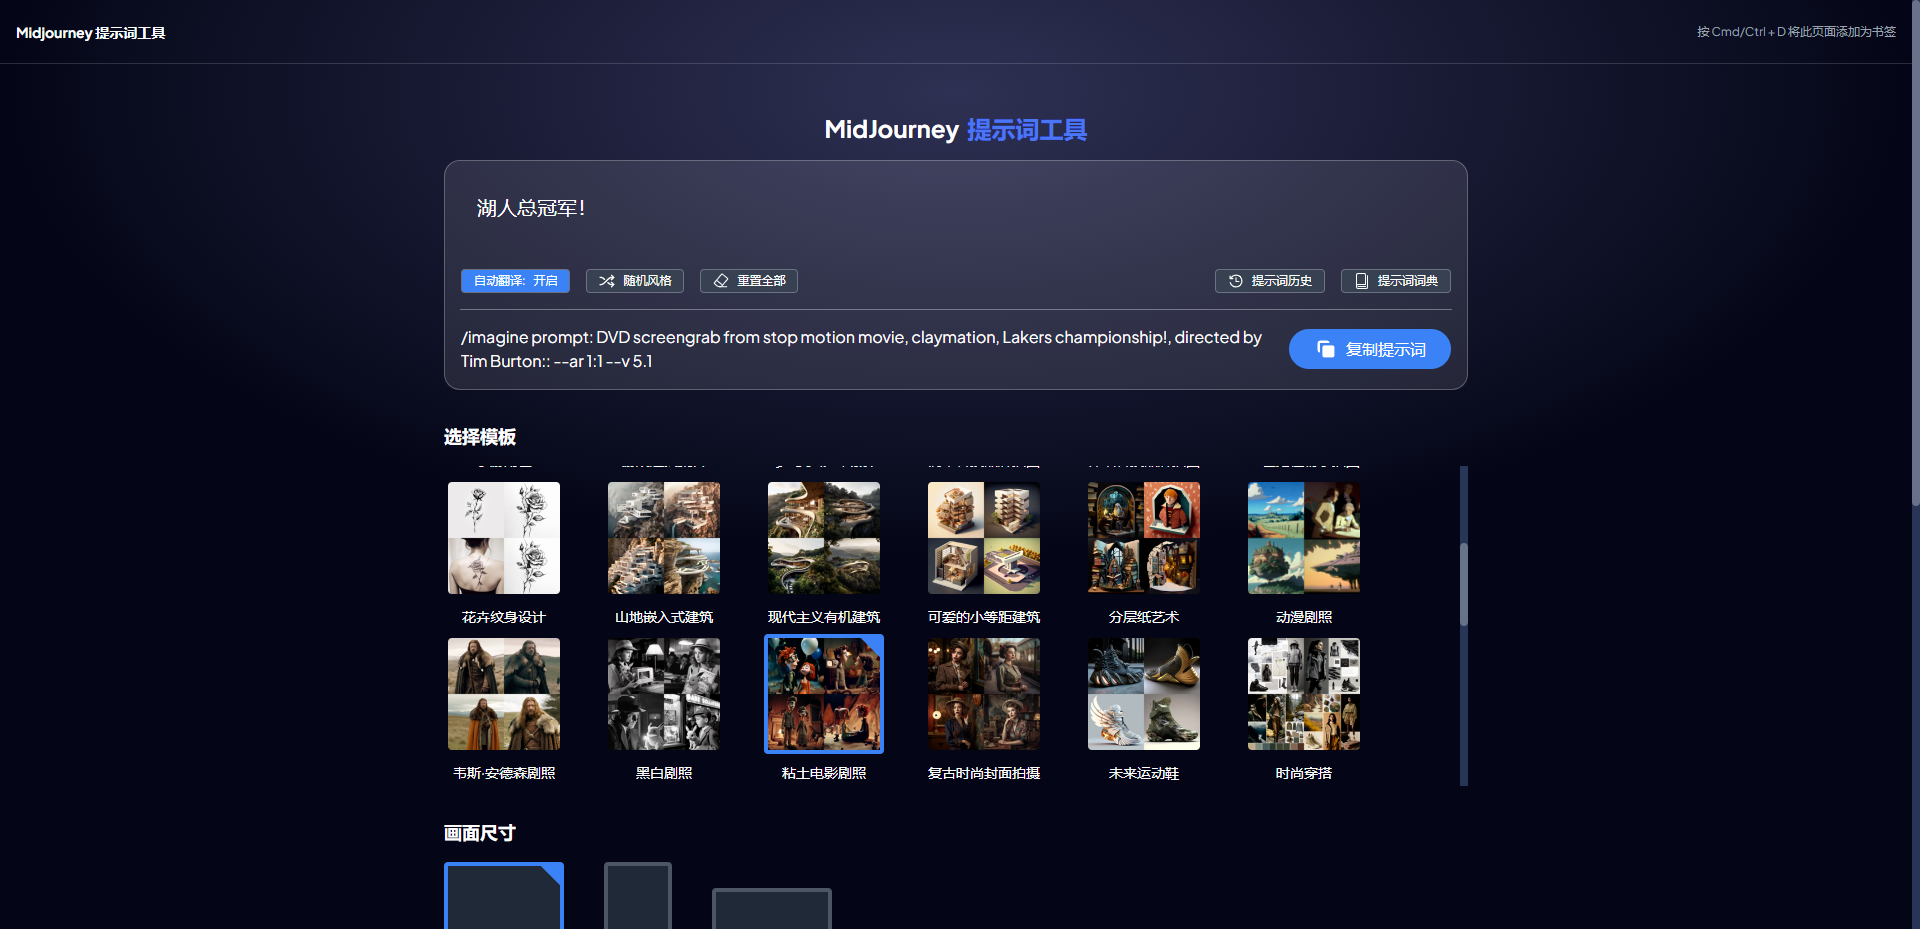This screenshot has width=1920, height=929.
Task: Click the generated /imagine prompt text
Action: click(x=861, y=349)
